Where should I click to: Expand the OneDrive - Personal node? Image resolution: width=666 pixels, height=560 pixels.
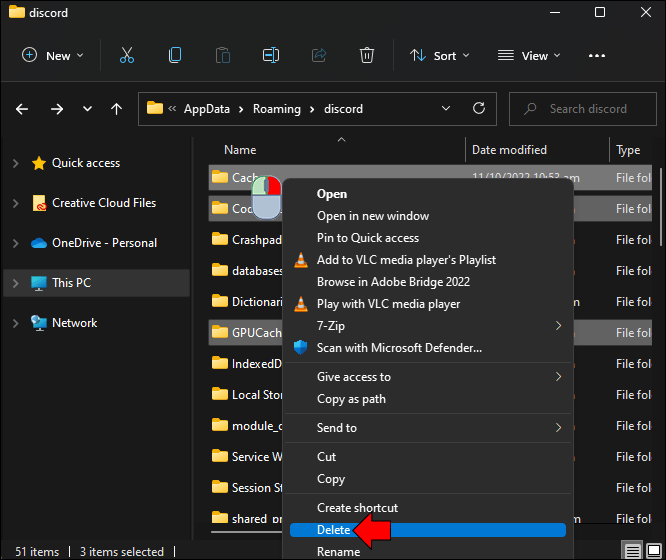pyautogui.click(x=16, y=243)
